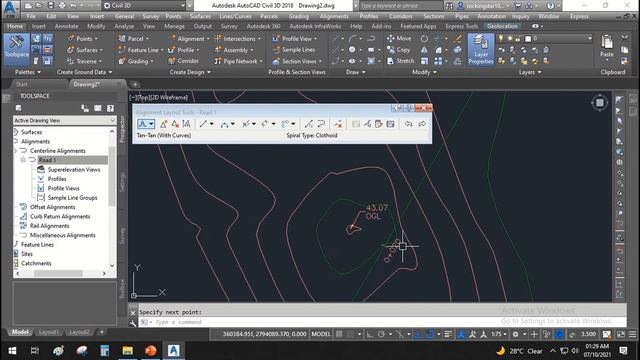
Task: Toggle grid display in status bar
Action: (x=339, y=334)
